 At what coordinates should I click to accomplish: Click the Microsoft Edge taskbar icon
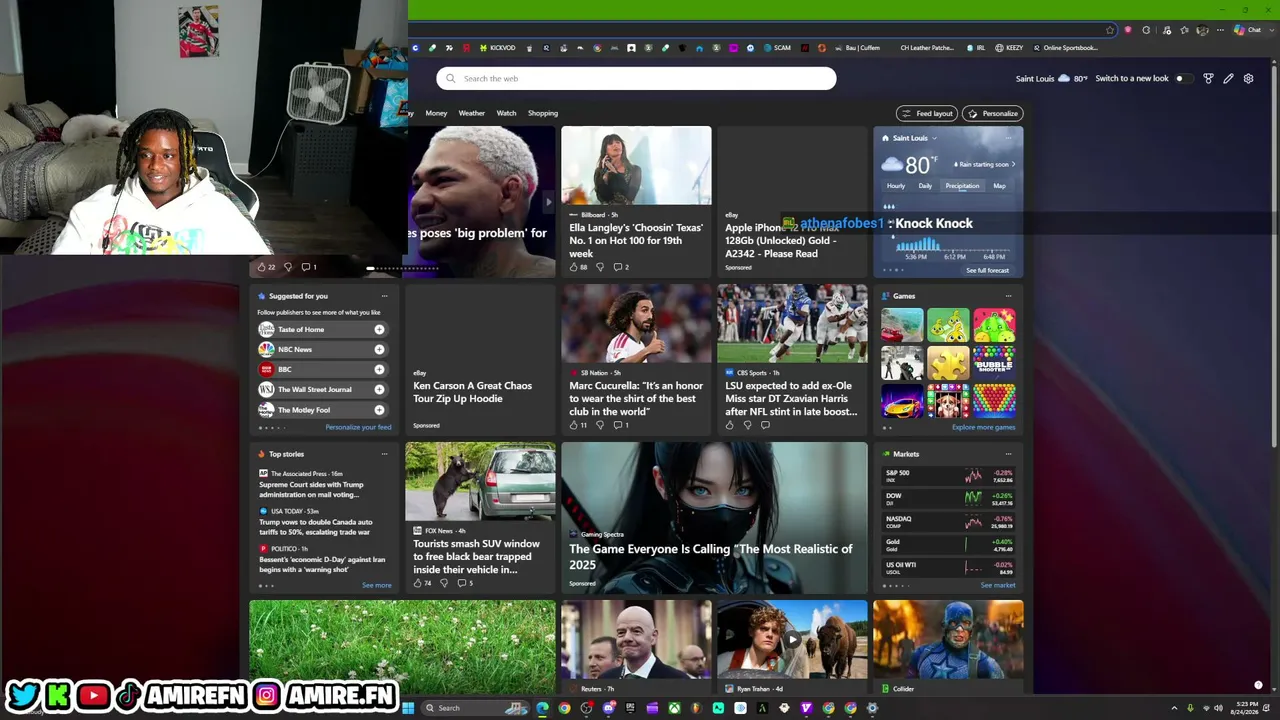pyautogui.click(x=542, y=708)
